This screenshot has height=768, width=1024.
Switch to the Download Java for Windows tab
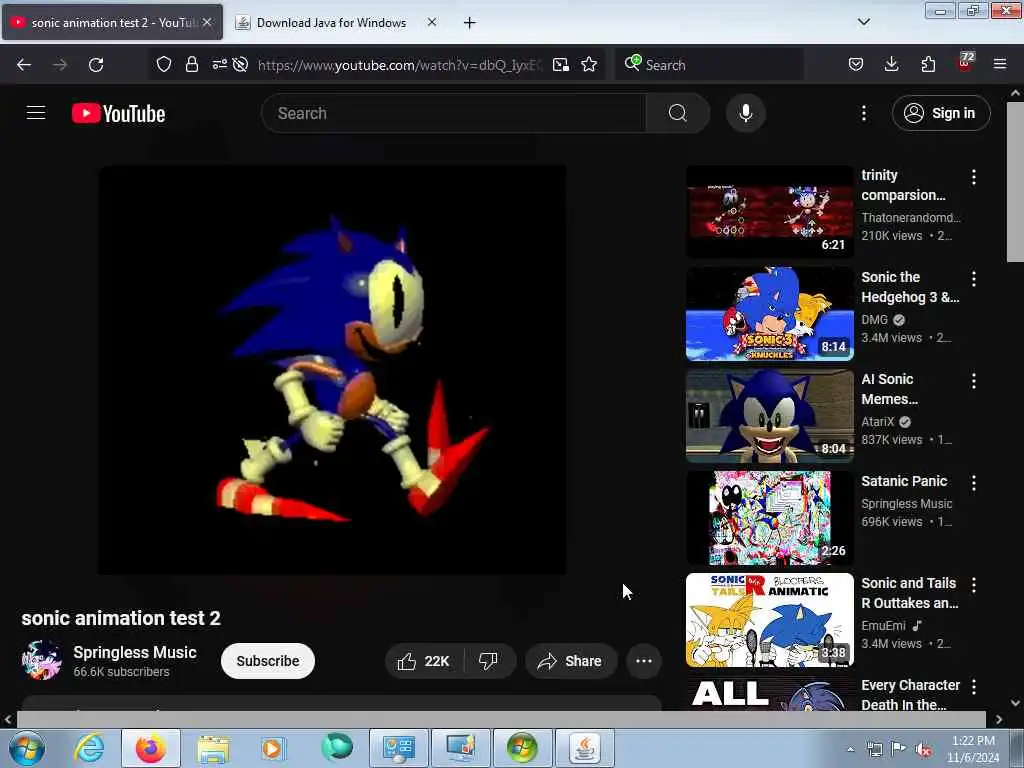coord(331,23)
